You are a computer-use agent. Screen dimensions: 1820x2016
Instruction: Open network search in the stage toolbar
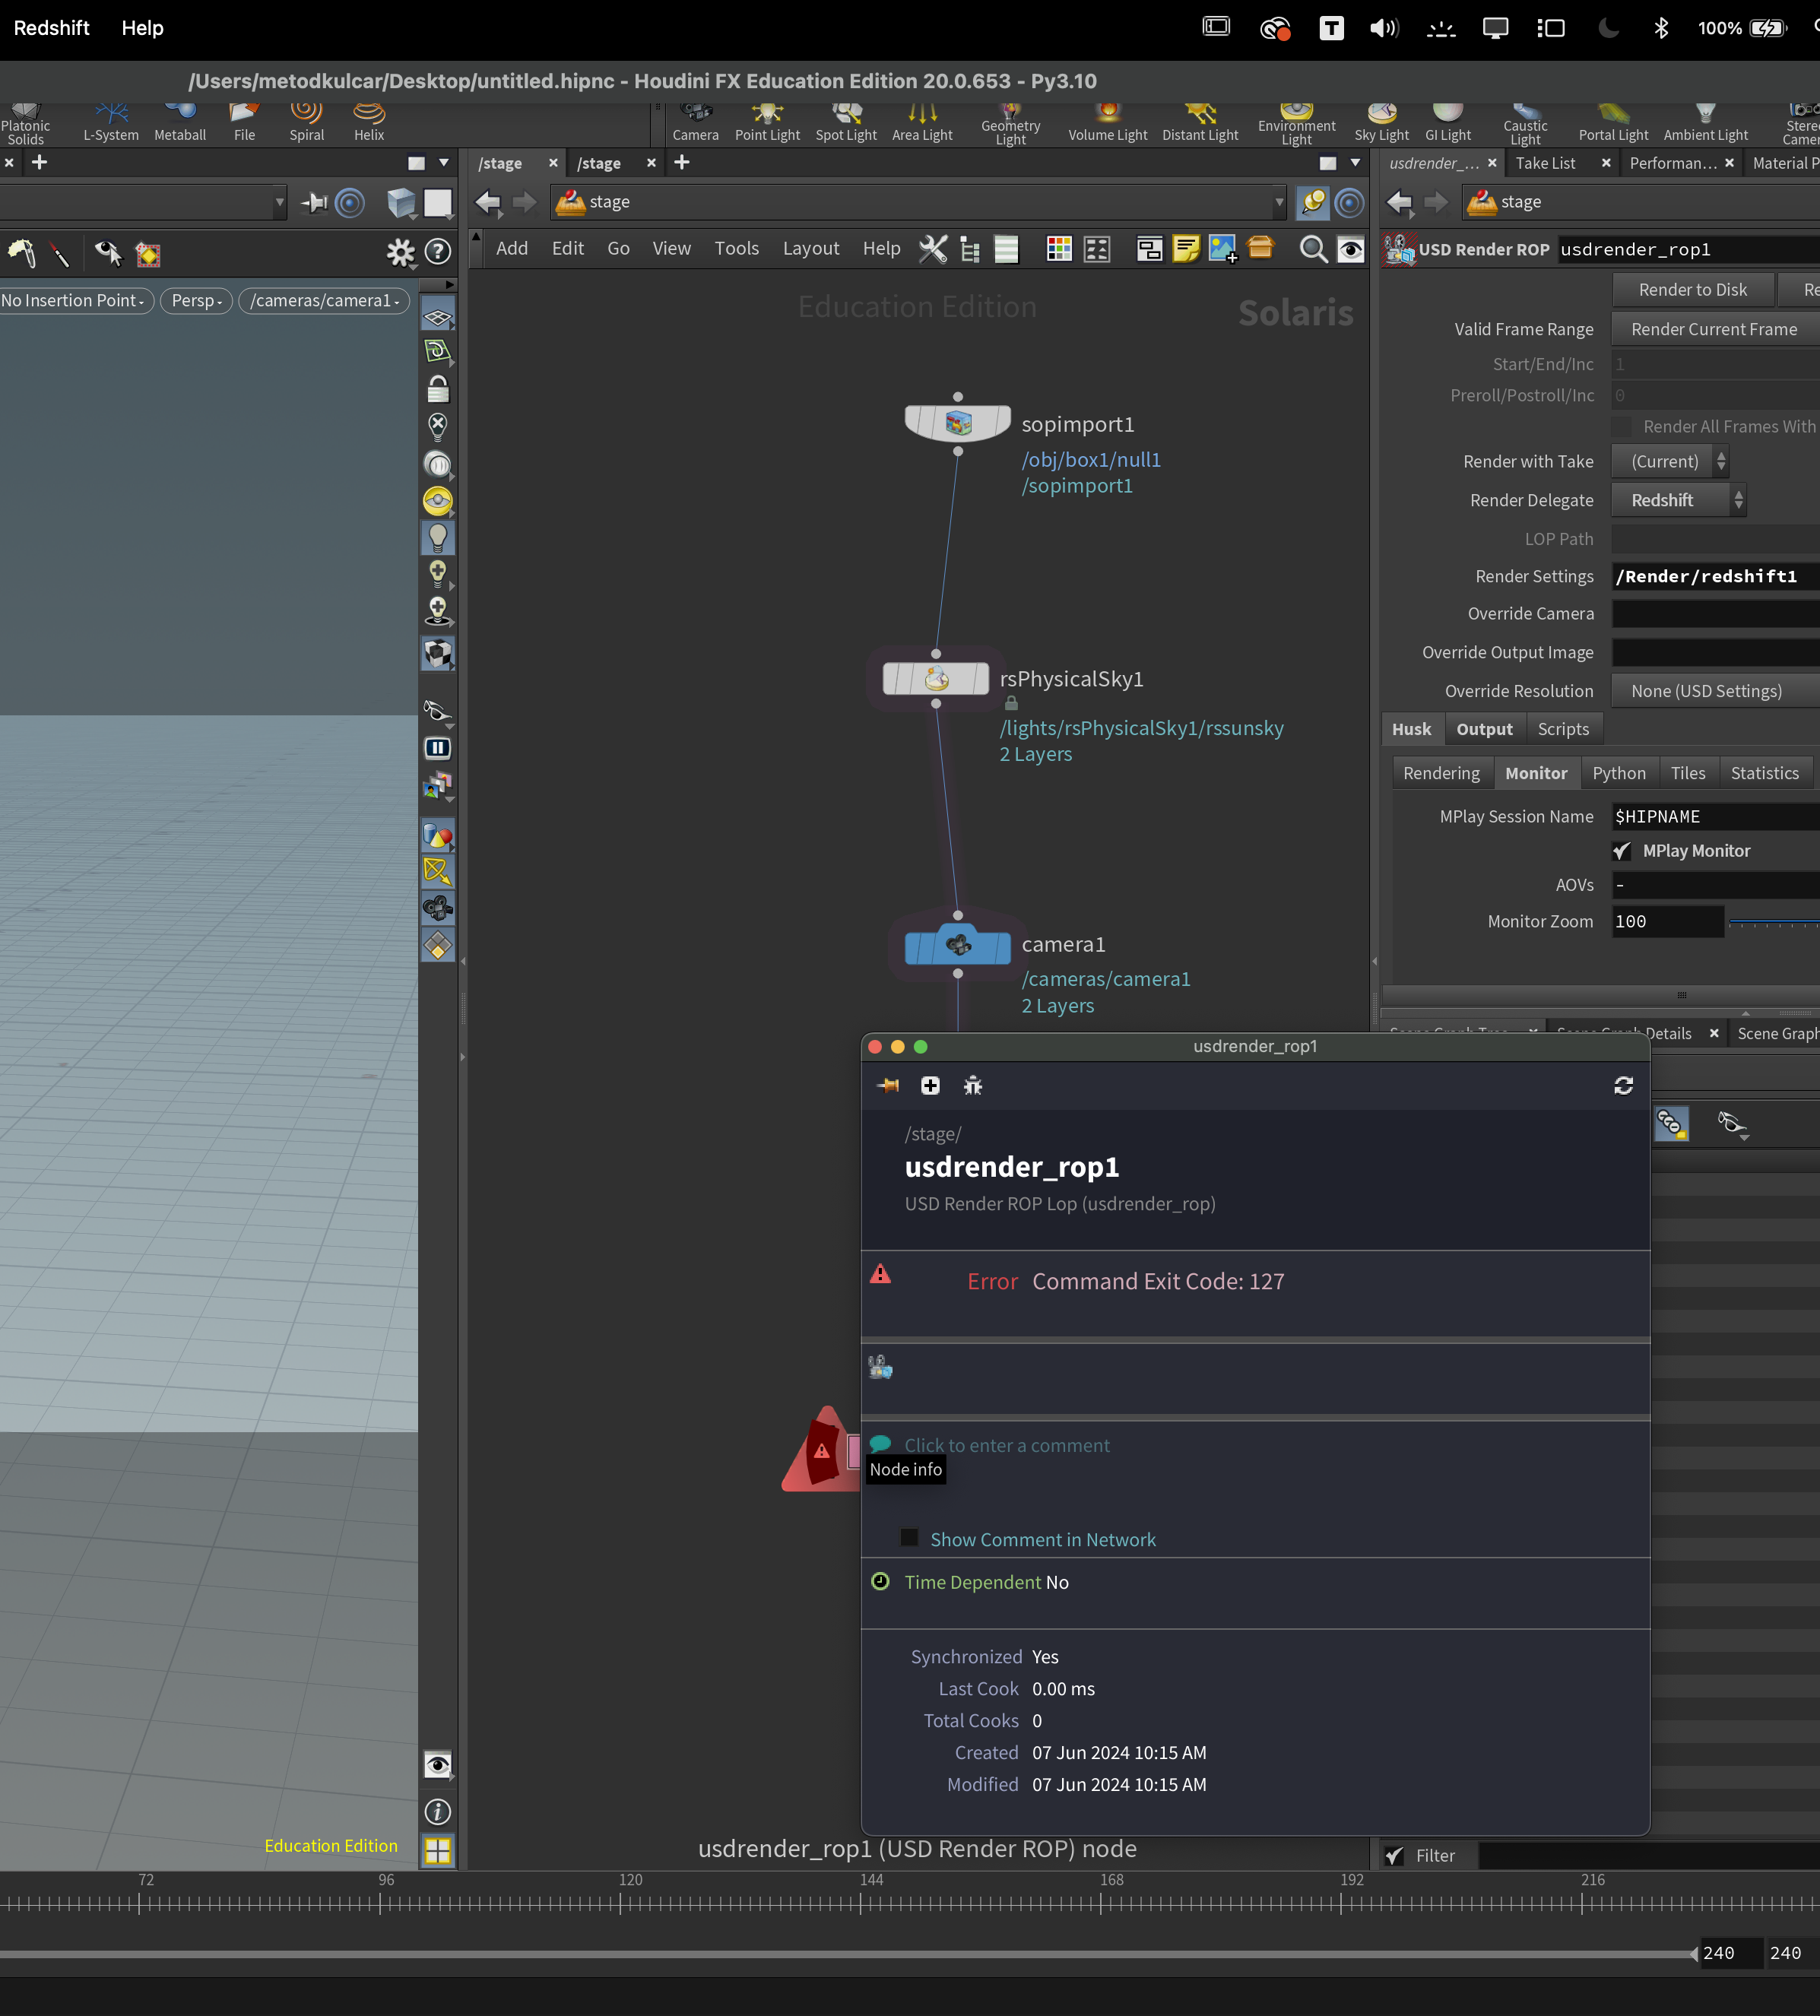[1313, 248]
